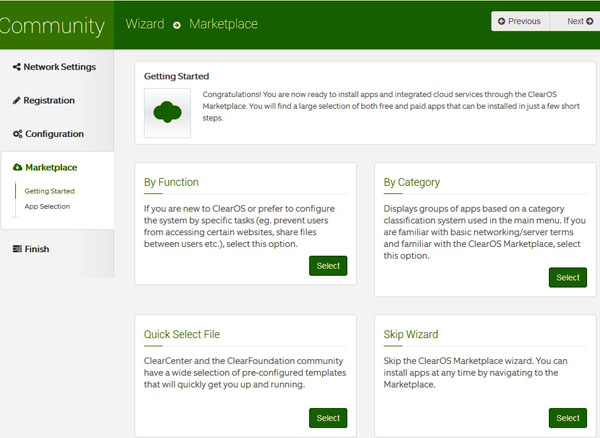Click the Configuration gears icon
Image resolution: width=600 pixels, height=438 pixels.
[x=18, y=134]
